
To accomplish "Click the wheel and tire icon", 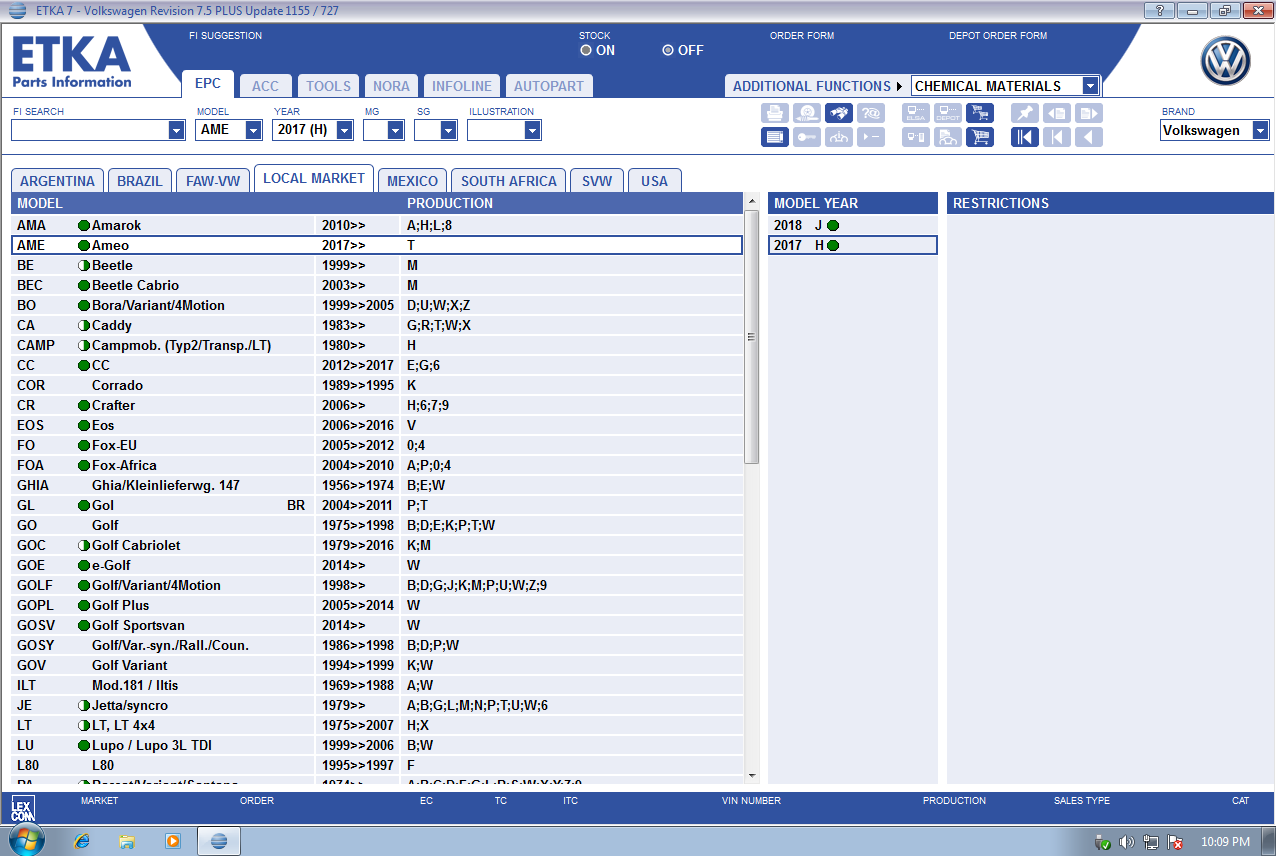I will pos(807,113).
